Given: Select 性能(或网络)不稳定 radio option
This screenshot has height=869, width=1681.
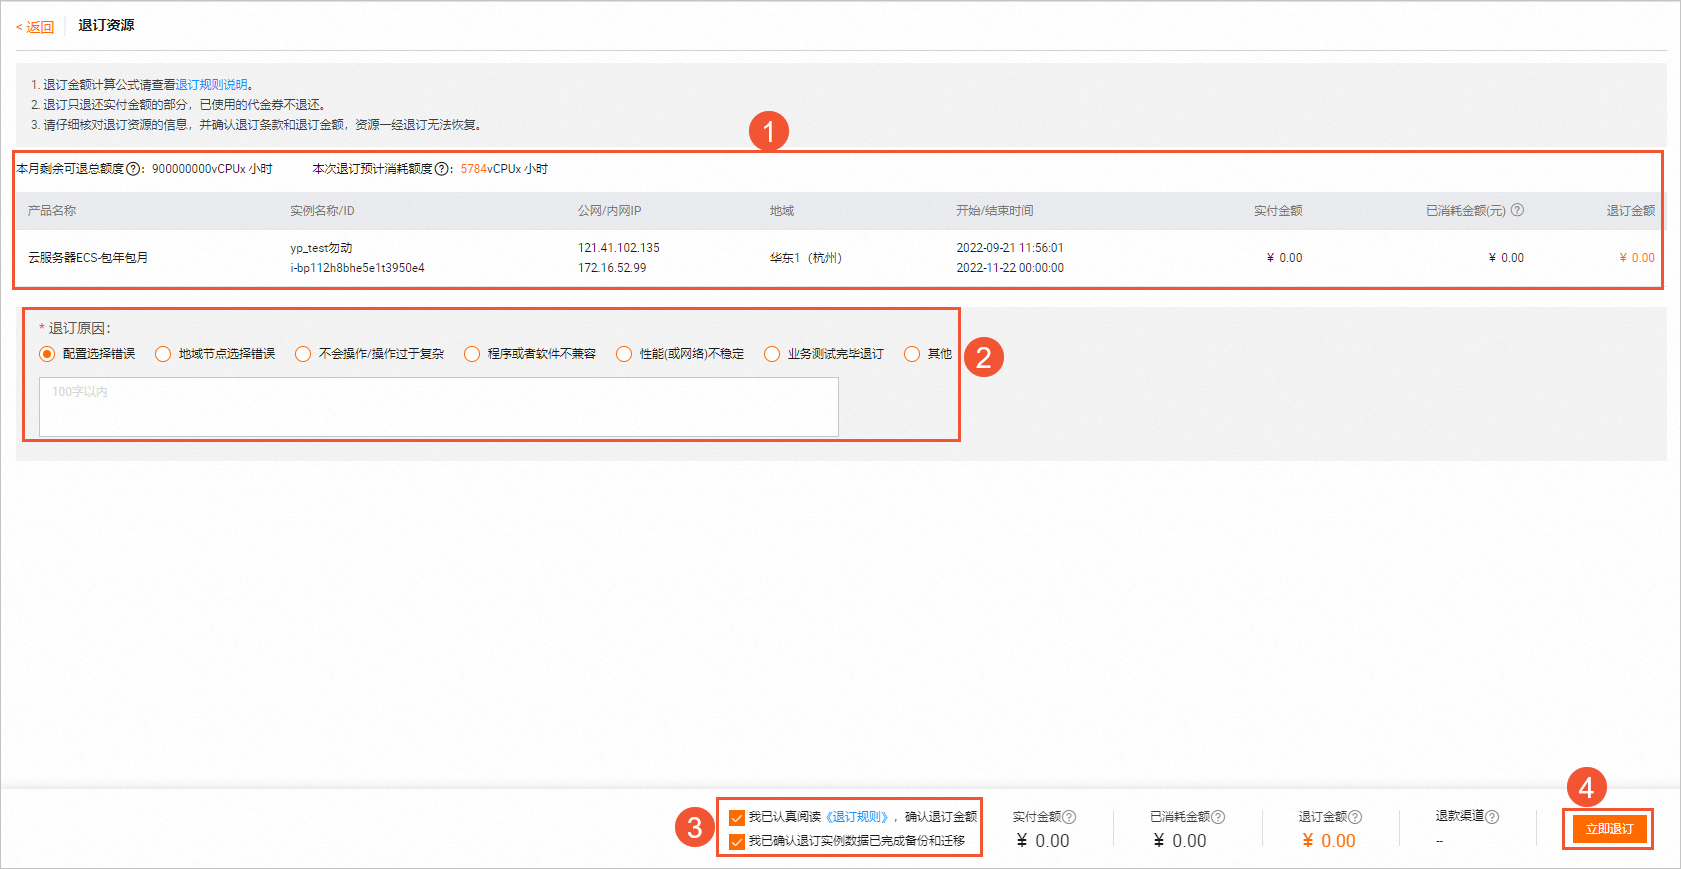Looking at the screenshot, I should (x=624, y=354).
